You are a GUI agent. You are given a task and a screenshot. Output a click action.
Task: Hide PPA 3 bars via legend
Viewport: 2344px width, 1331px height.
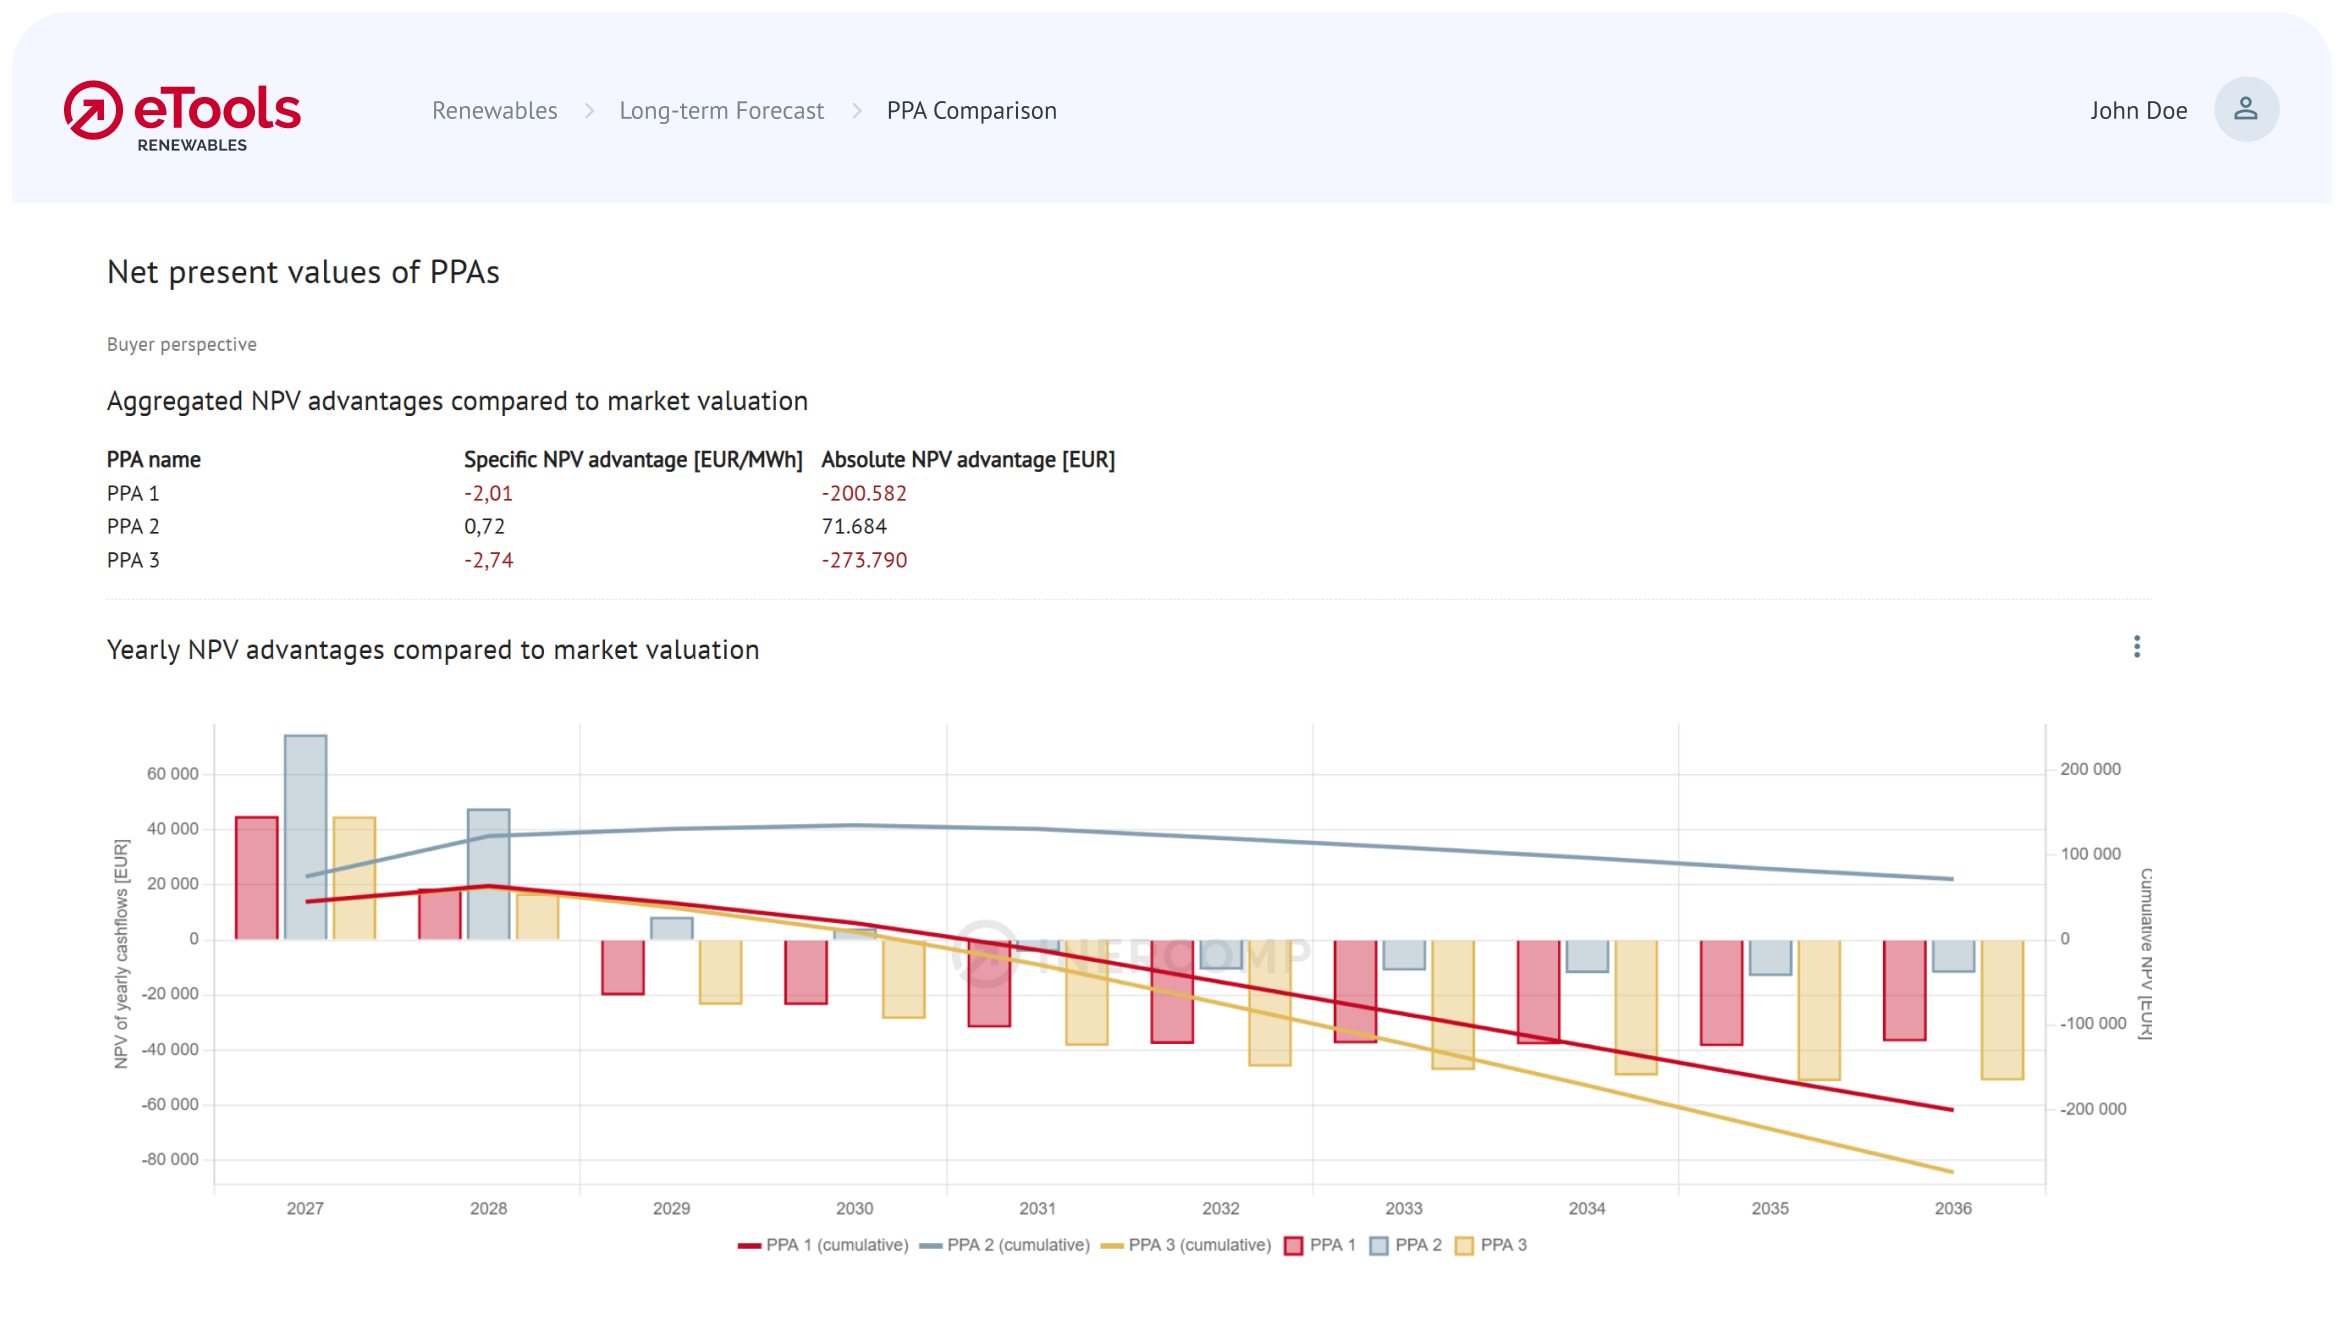1490,1245
